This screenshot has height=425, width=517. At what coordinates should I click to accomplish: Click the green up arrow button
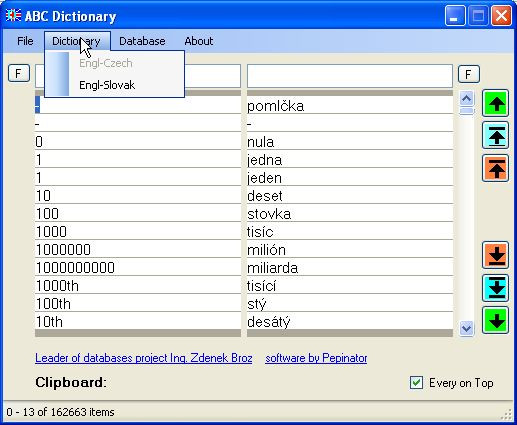[x=495, y=103]
